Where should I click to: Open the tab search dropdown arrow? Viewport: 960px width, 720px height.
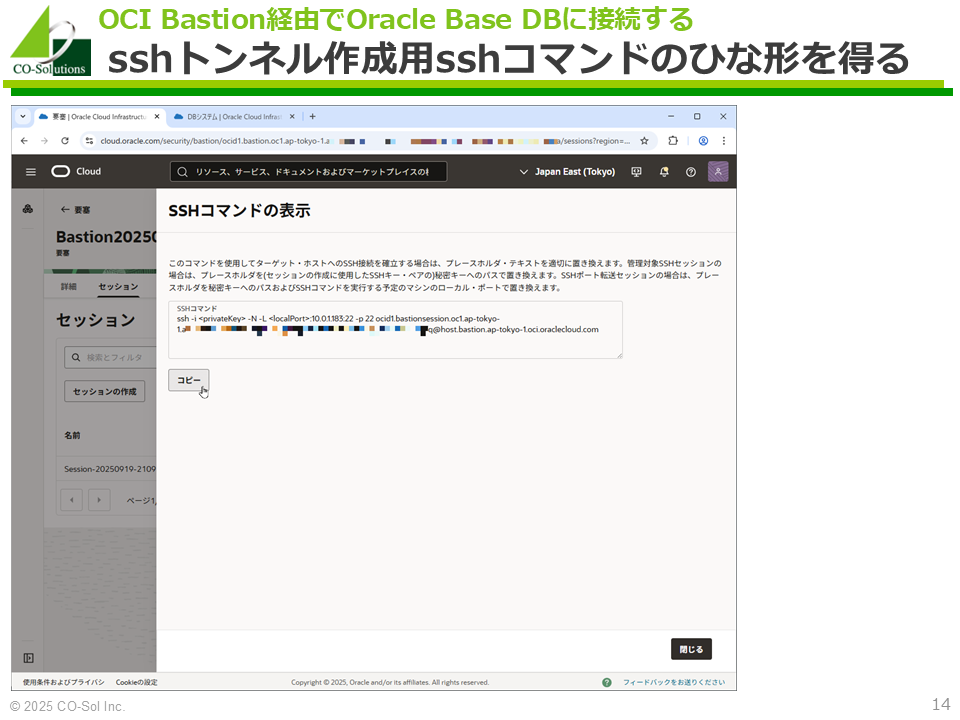(23, 116)
